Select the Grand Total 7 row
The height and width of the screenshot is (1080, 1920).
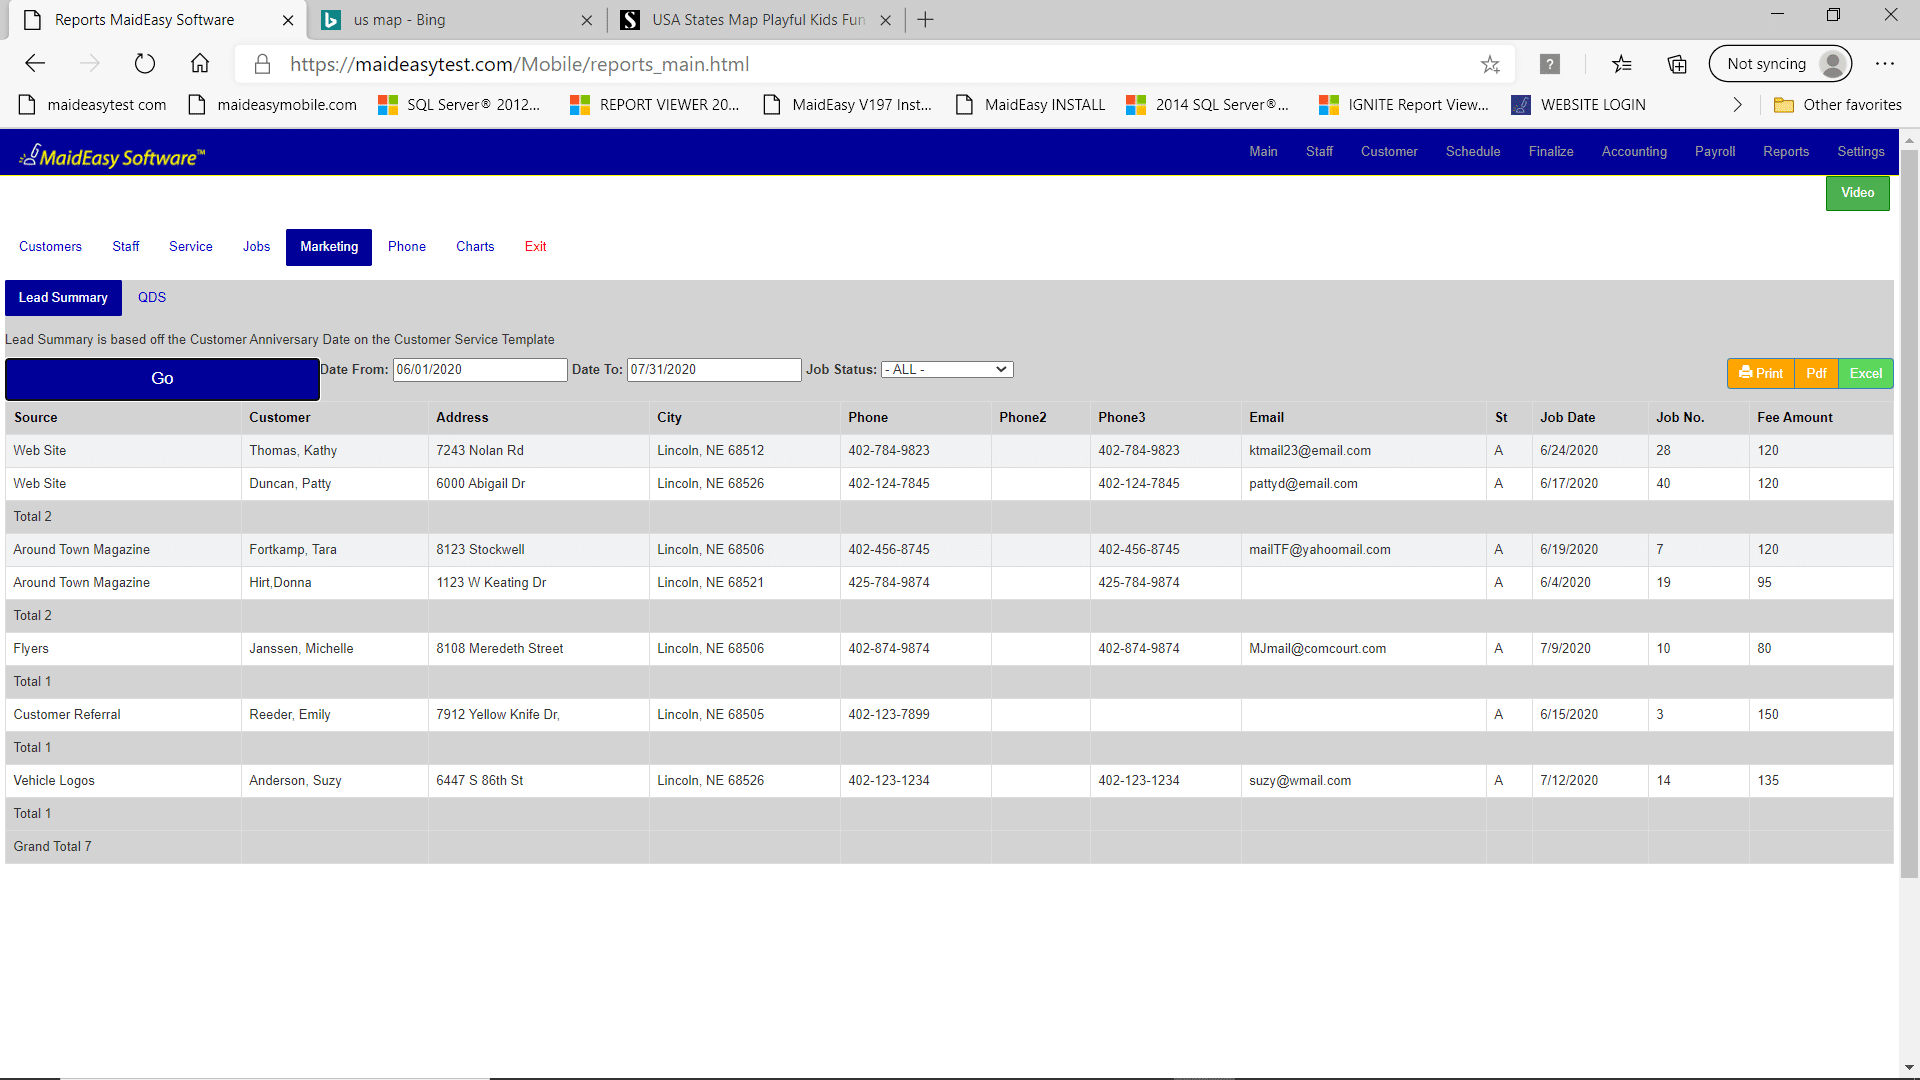[949, 847]
